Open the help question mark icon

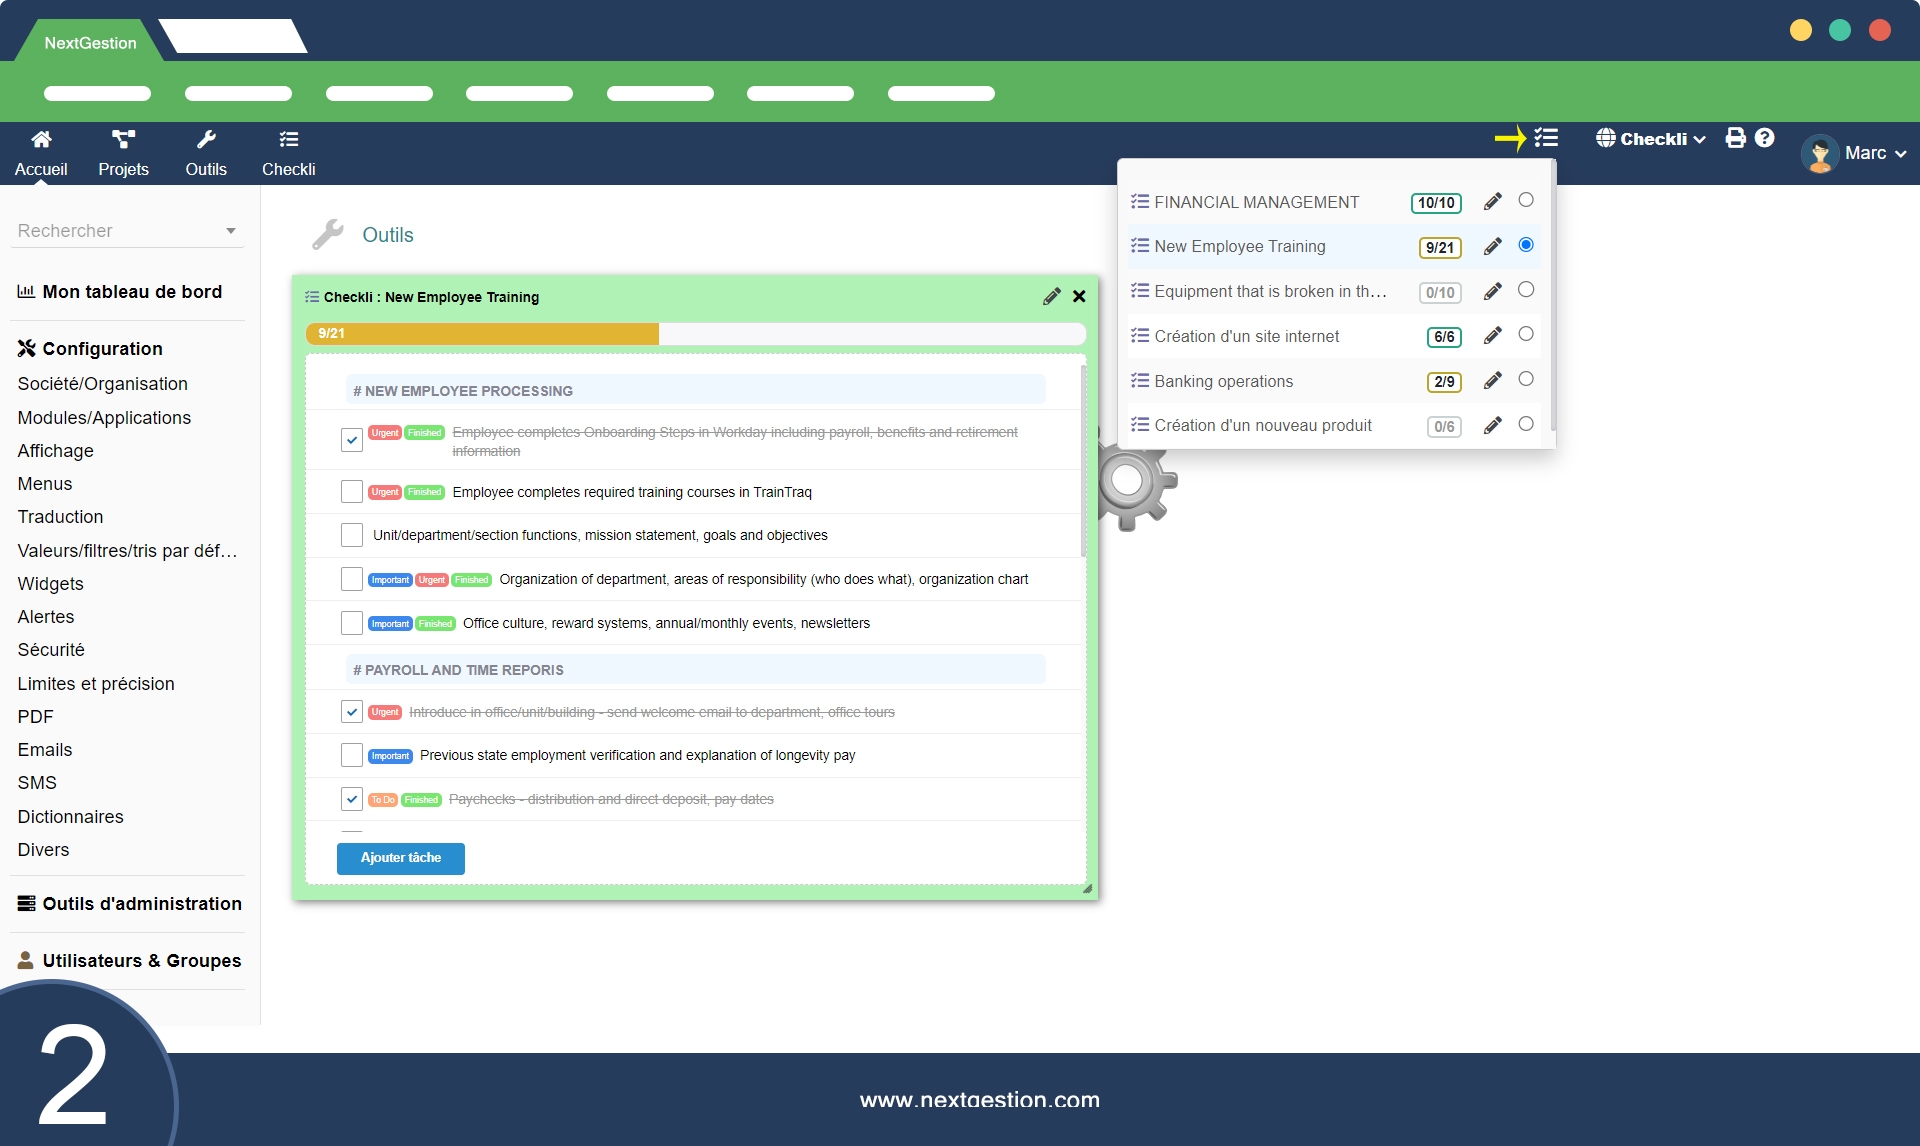click(1765, 138)
